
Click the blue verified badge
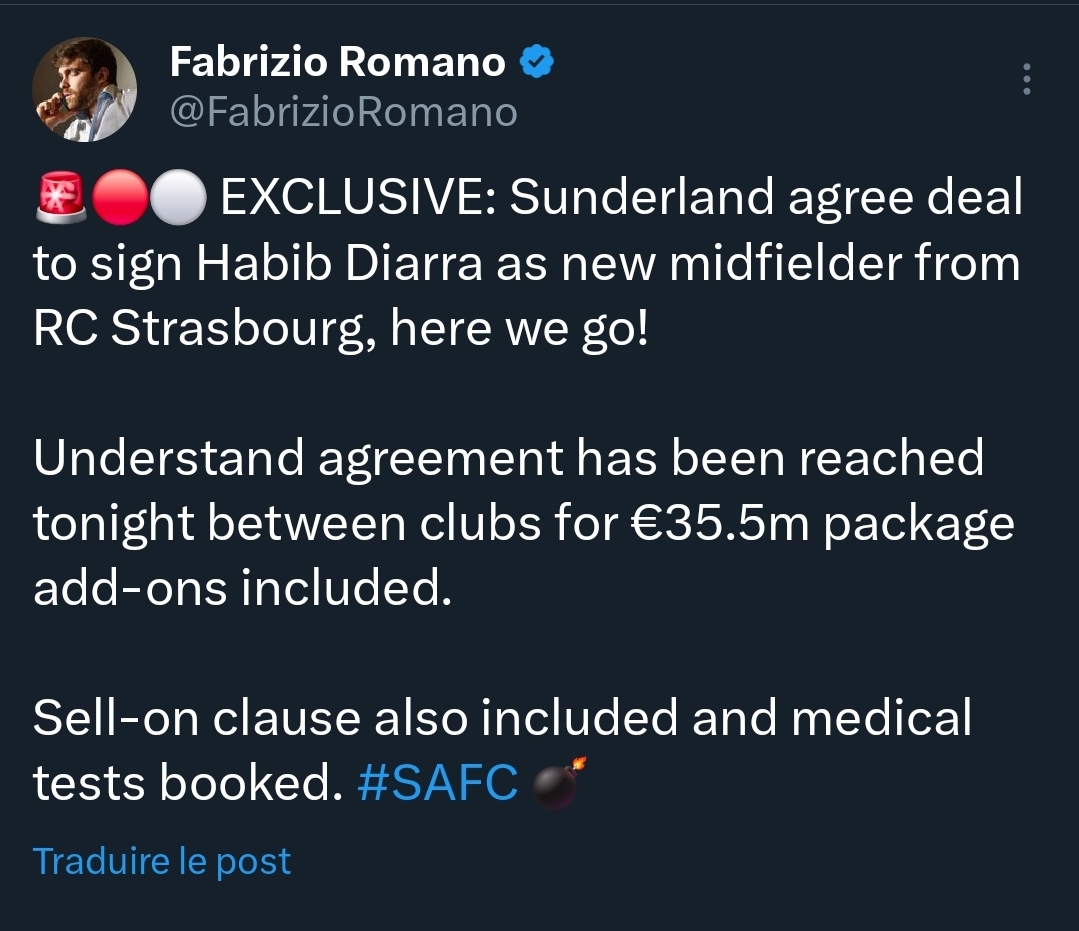tap(537, 64)
